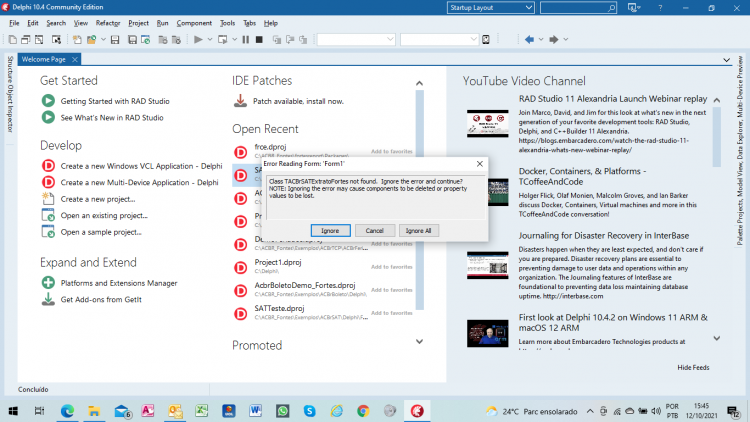Open WhatsApp from the taskbar

(283, 411)
